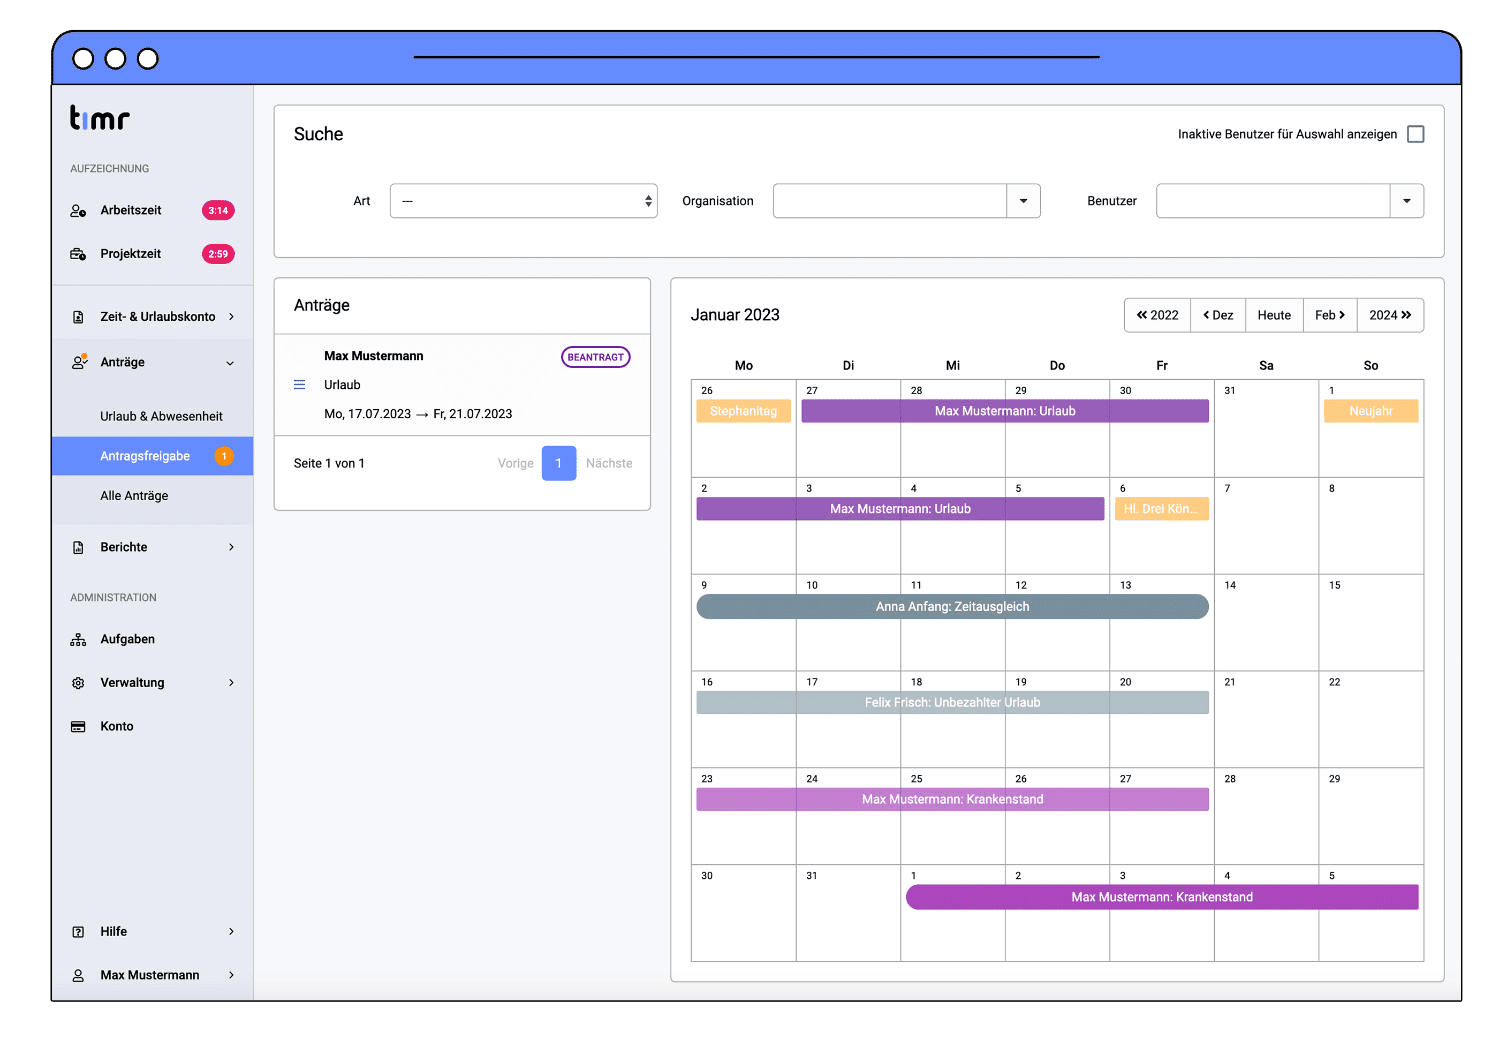Open Urlaub & Abwesenheit submenu item
The height and width of the screenshot is (1062, 1499).
161,417
